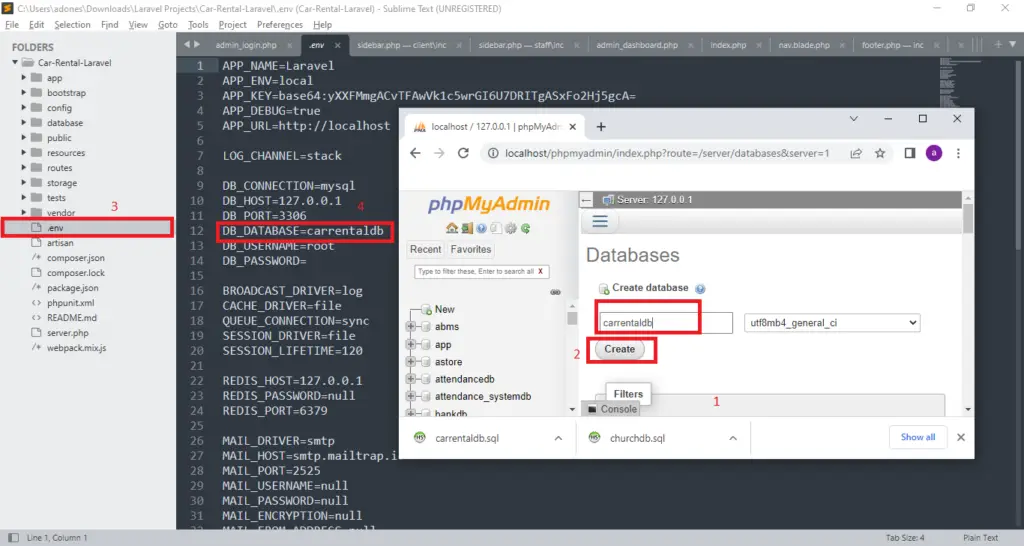Click Plain Text syntax in status bar
This screenshot has height=546, width=1024.
980,538
